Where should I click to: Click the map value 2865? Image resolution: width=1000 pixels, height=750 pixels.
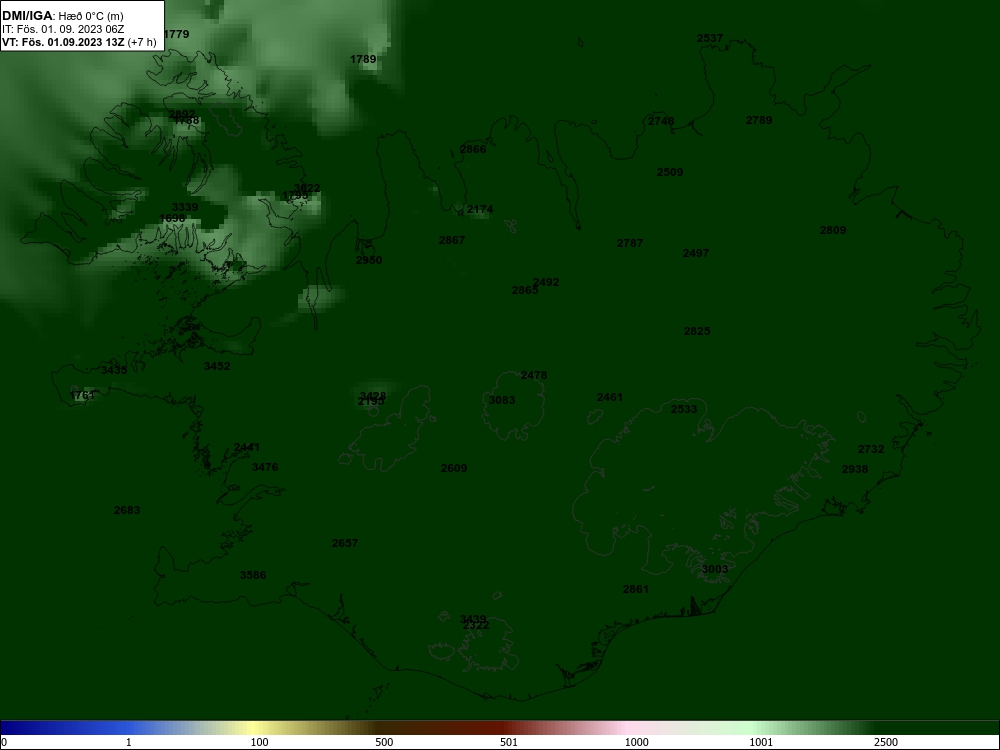point(525,290)
